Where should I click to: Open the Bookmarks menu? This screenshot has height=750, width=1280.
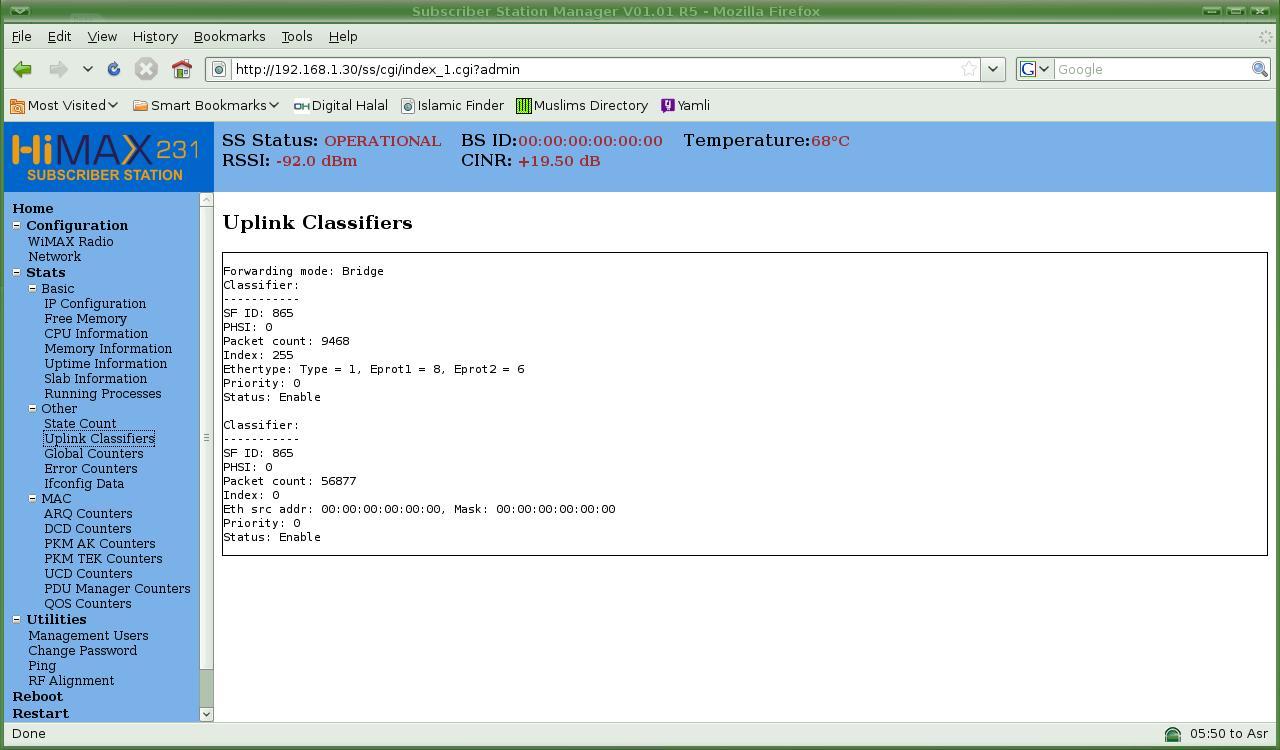[x=229, y=36]
